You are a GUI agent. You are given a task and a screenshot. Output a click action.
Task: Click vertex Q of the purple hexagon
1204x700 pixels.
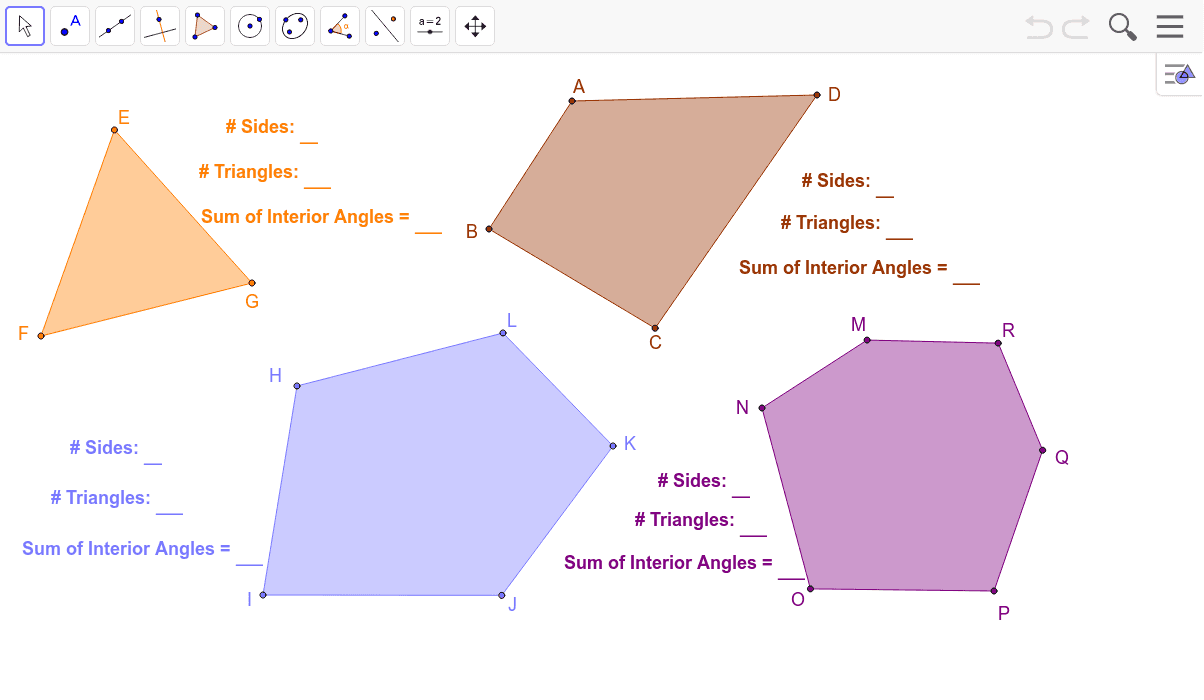pos(1042,451)
